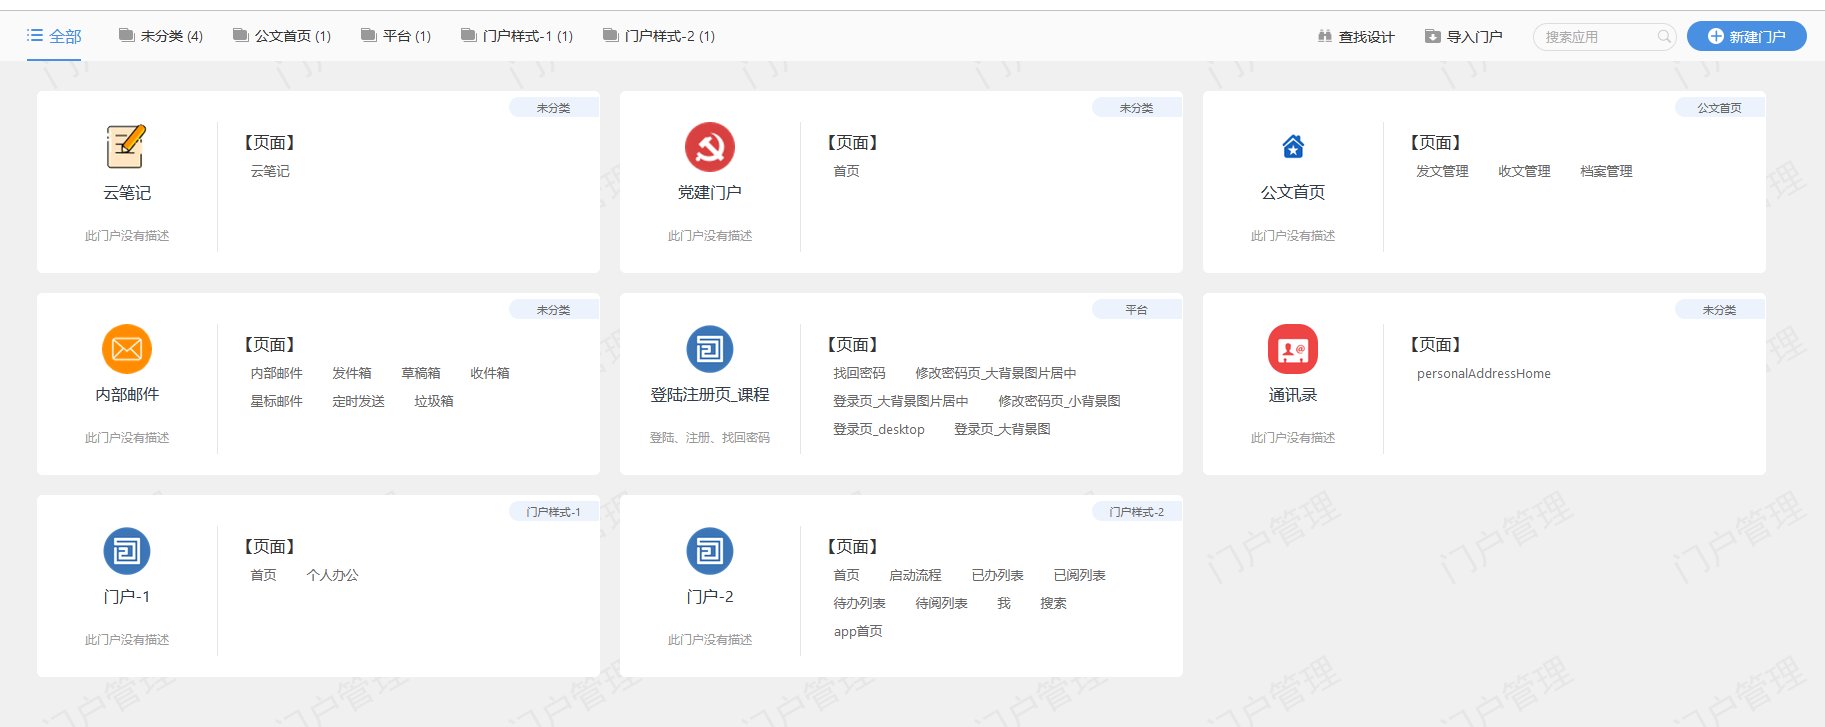Open the orange 内部邮件 envelope icon
Screen dimensions: 1825x727
point(126,349)
